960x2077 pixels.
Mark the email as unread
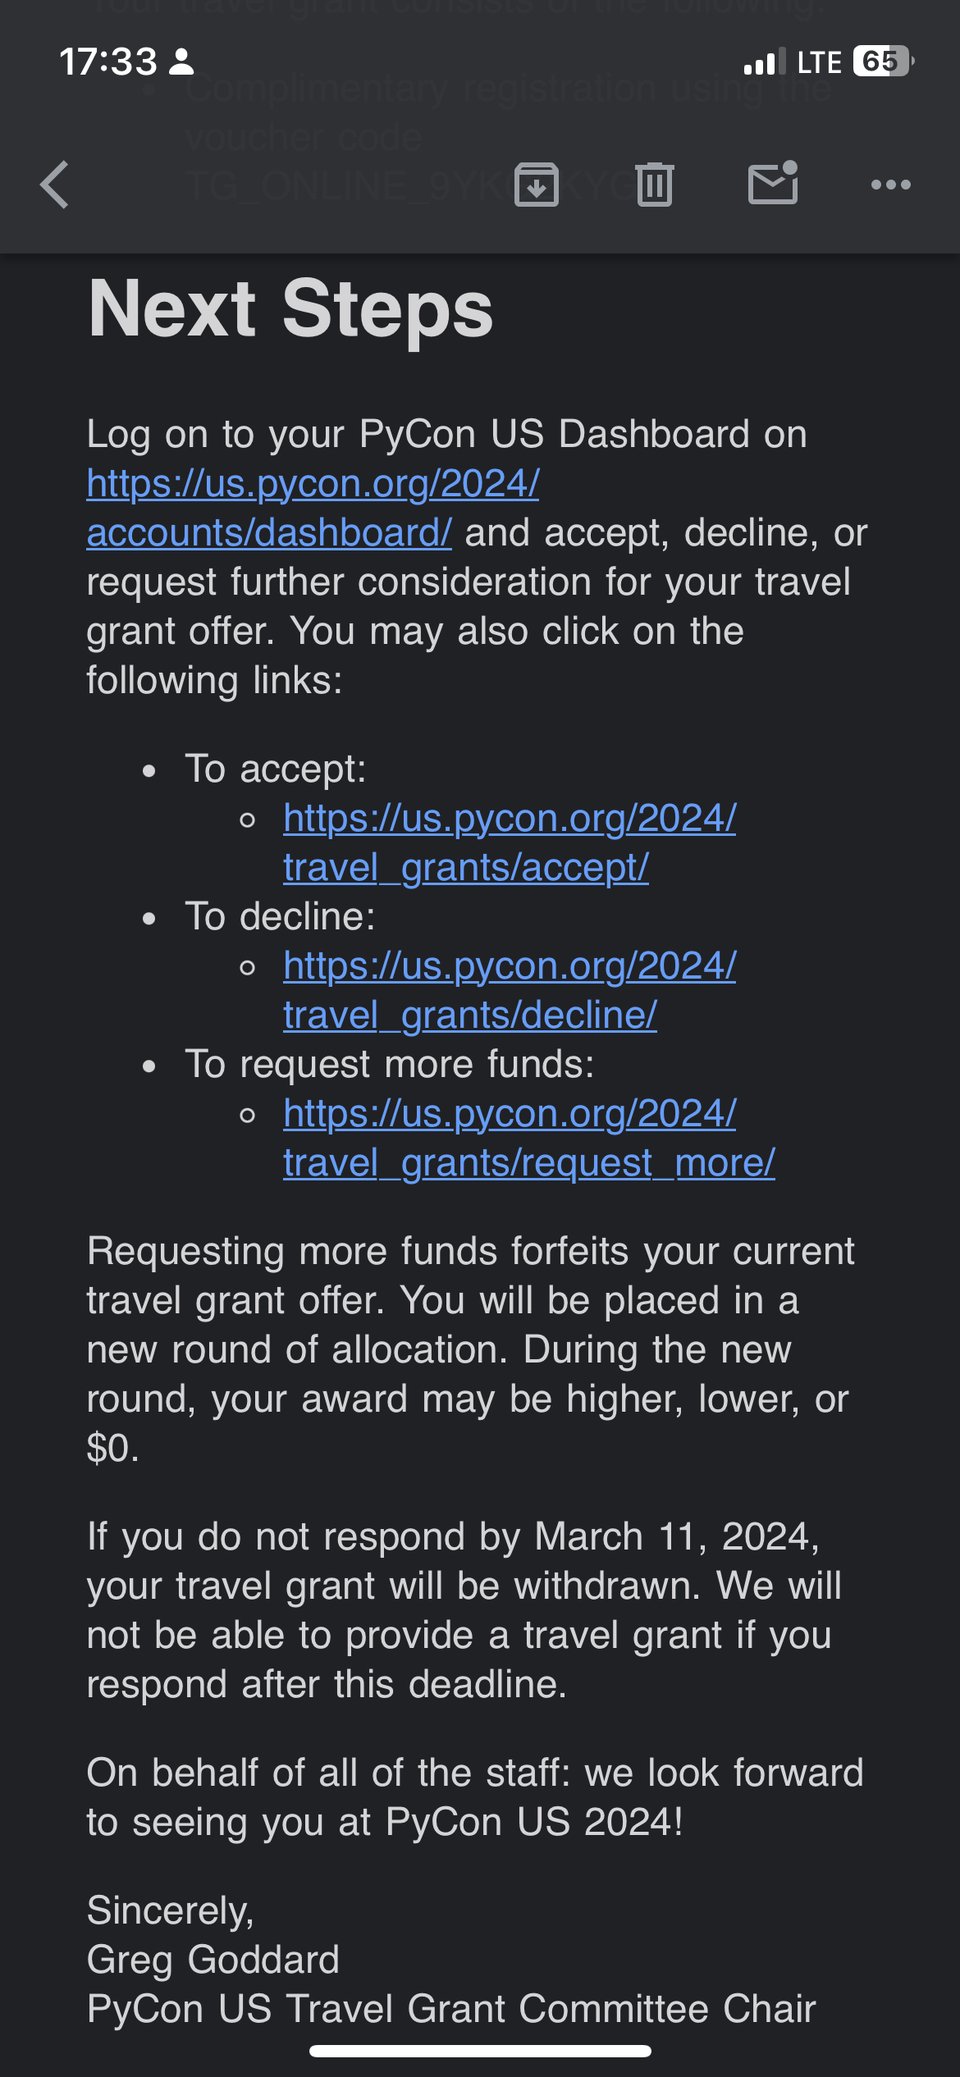(x=773, y=183)
